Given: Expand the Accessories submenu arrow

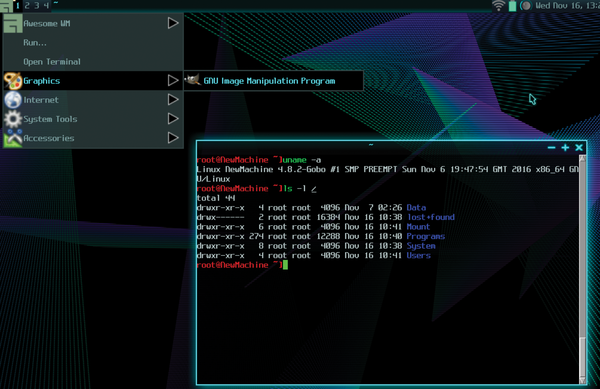Looking at the screenshot, I should [x=173, y=138].
